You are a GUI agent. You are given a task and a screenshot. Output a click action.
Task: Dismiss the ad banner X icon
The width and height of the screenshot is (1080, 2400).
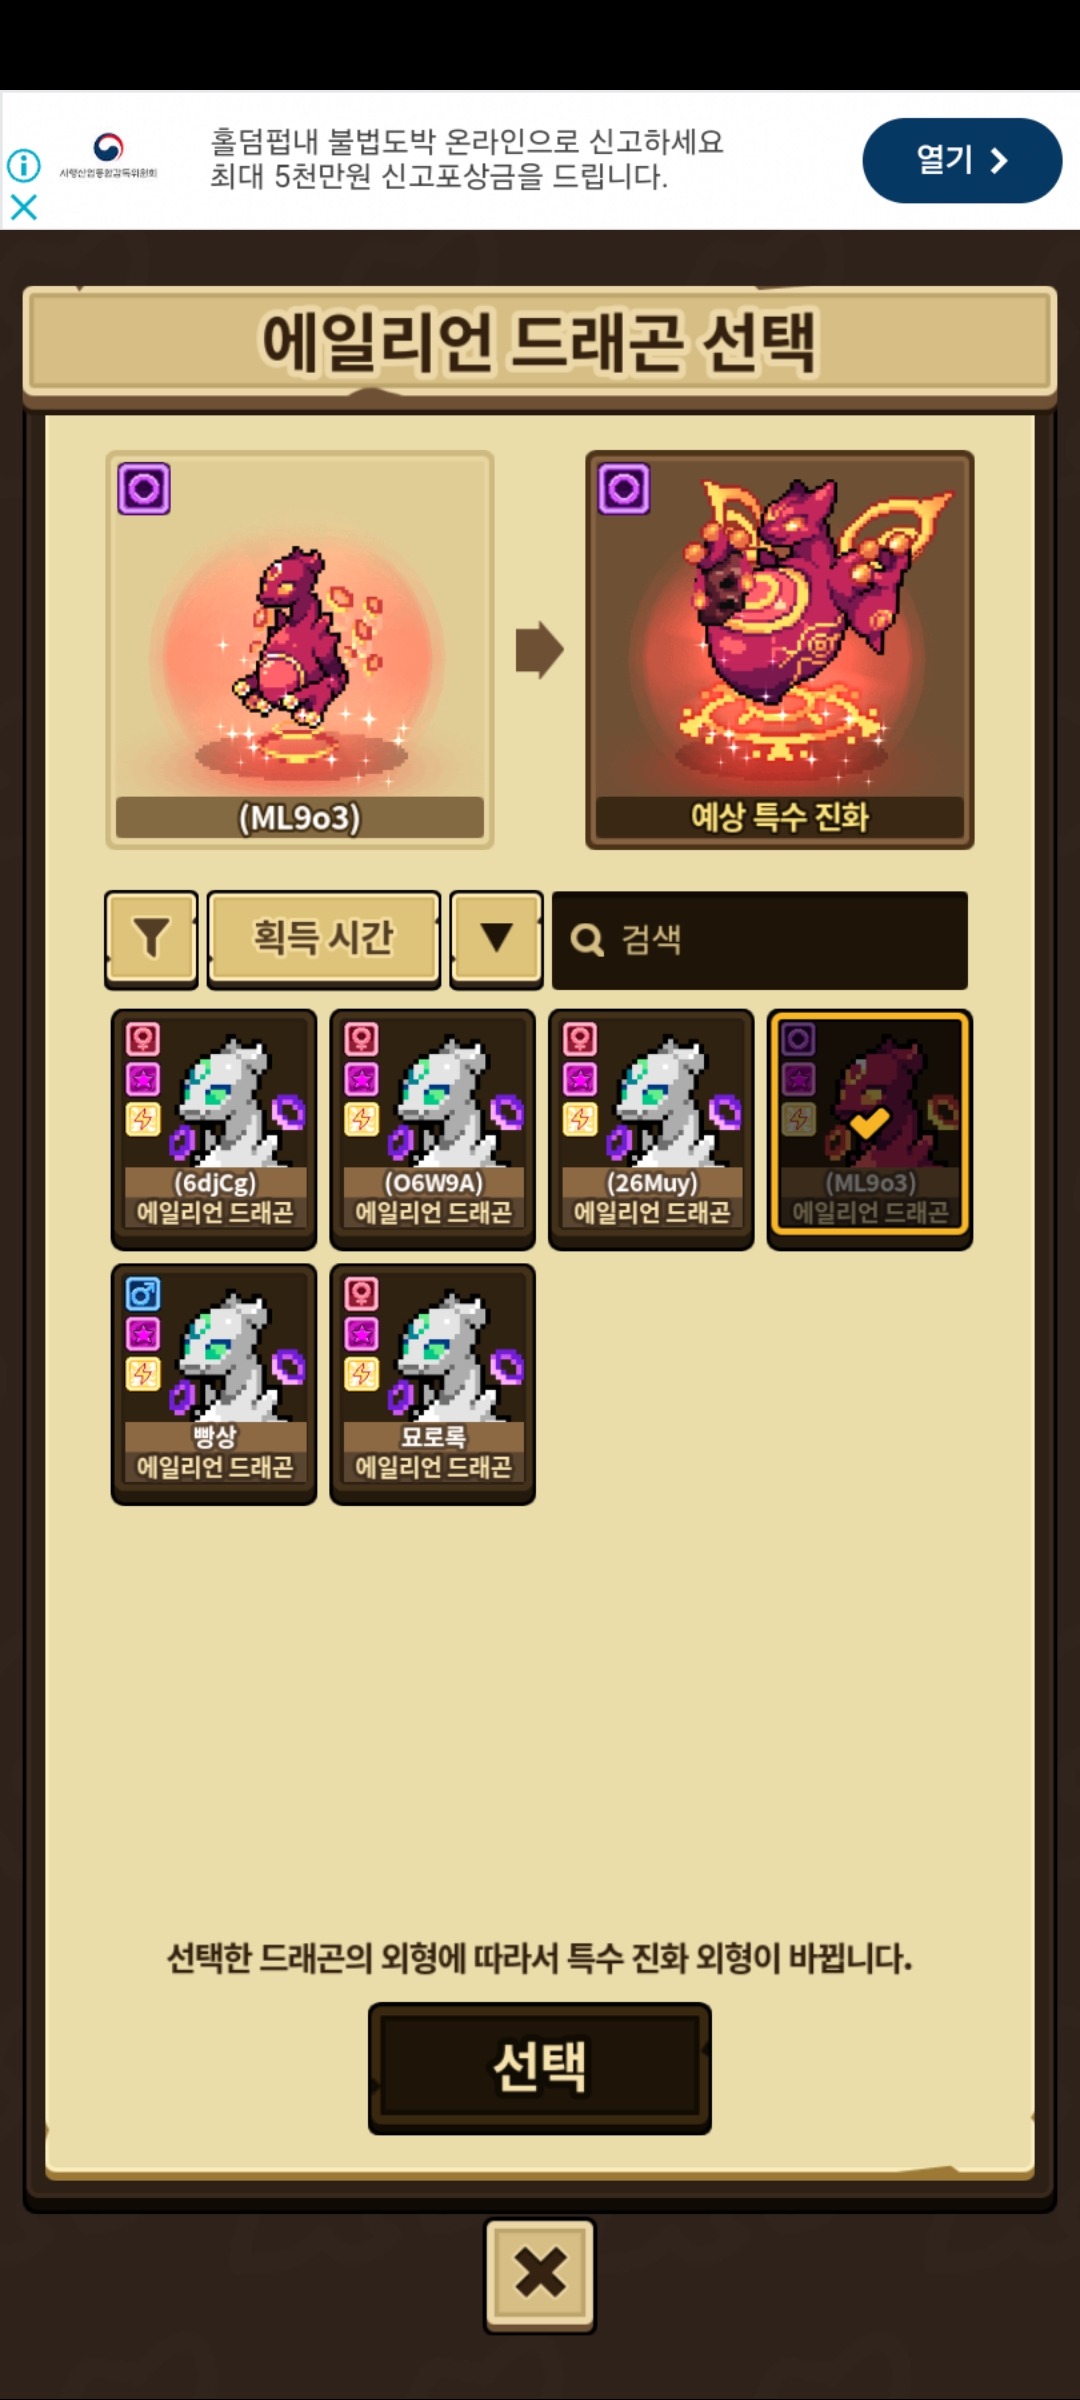pyautogui.click(x=24, y=207)
